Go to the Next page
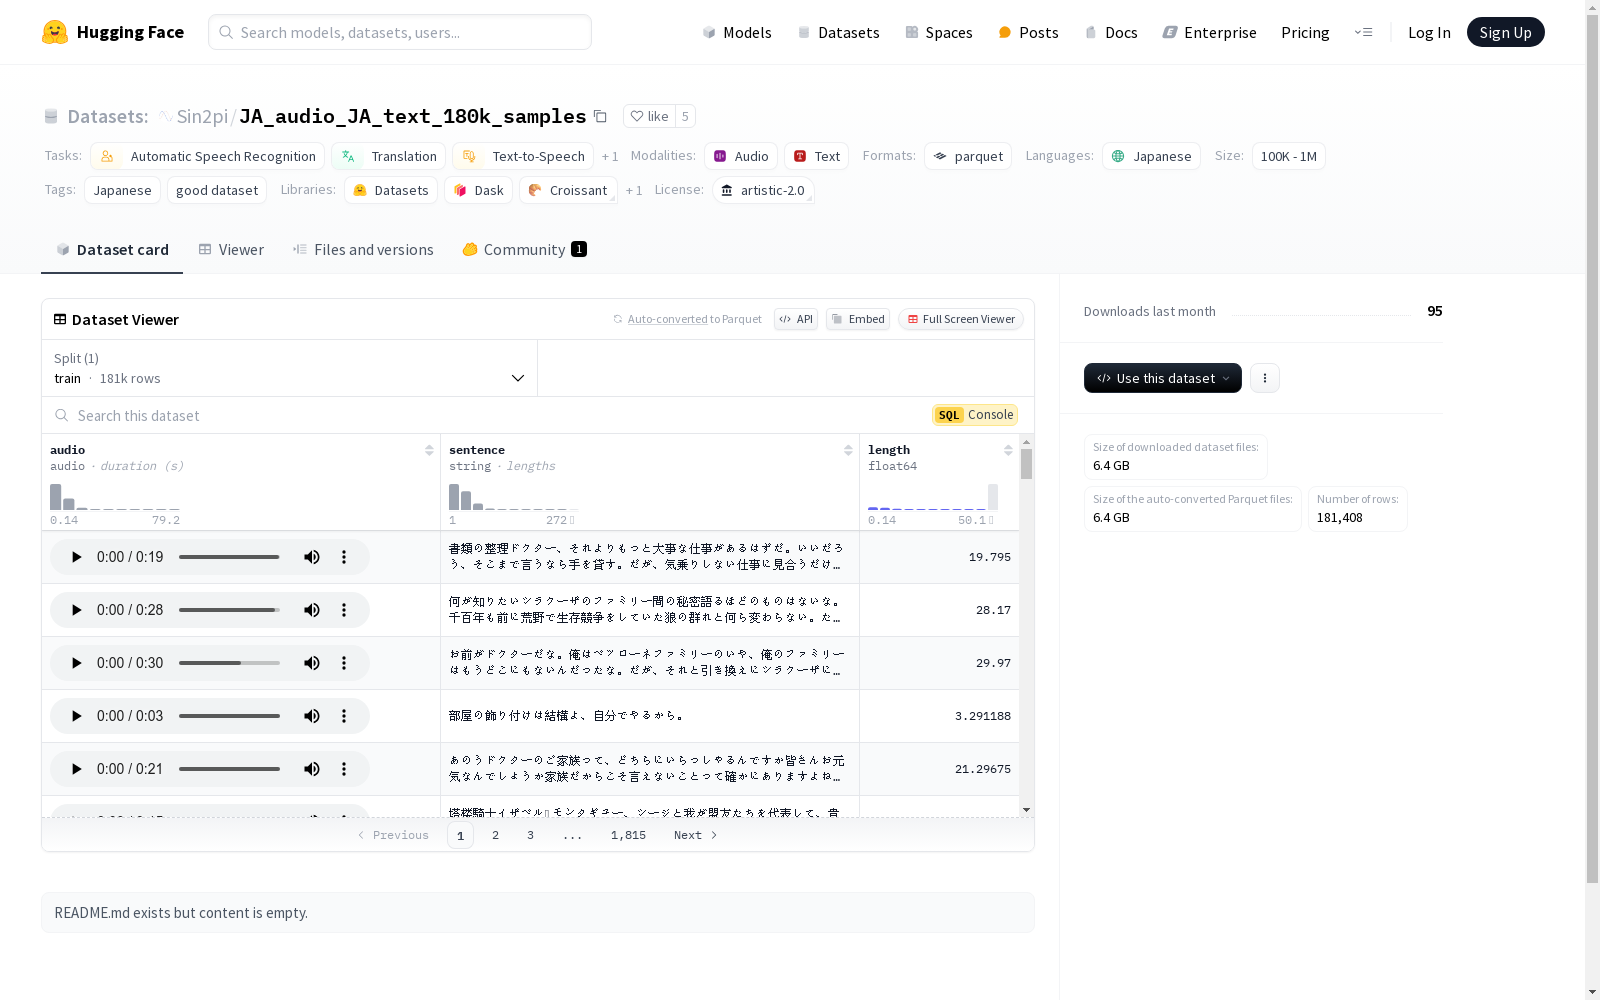Screen dimensions: 1600x1000 point(696,835)
